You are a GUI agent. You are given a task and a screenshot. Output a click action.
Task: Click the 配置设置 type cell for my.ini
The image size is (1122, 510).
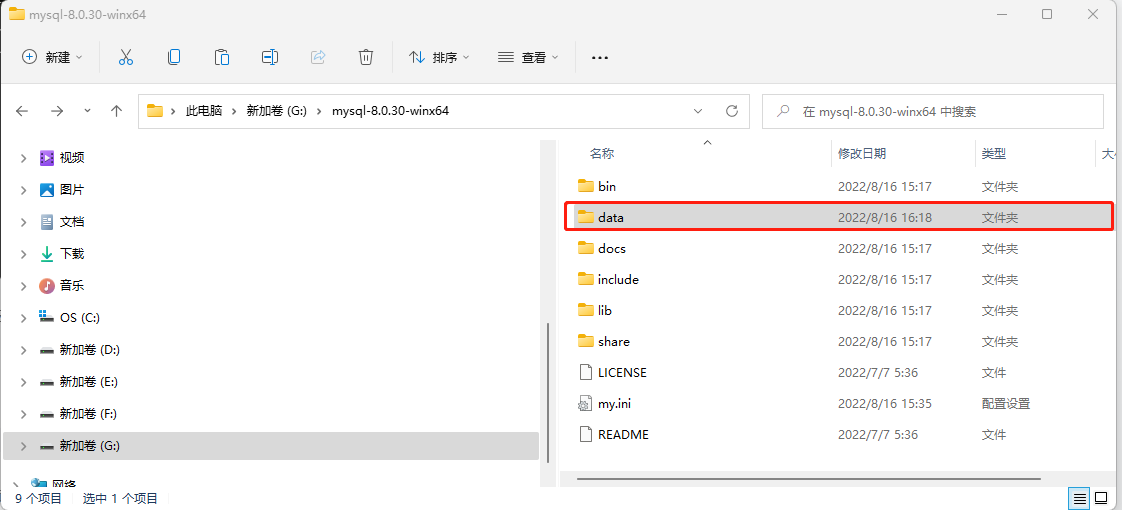click(x=1005, y=403)
